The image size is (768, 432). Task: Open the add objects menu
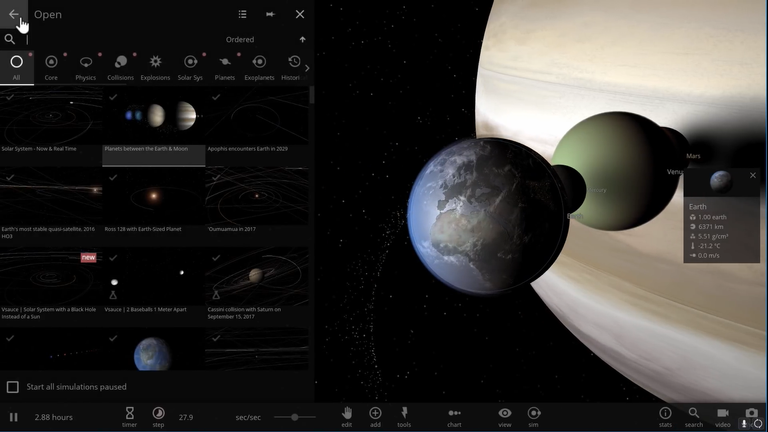point(375,417)
